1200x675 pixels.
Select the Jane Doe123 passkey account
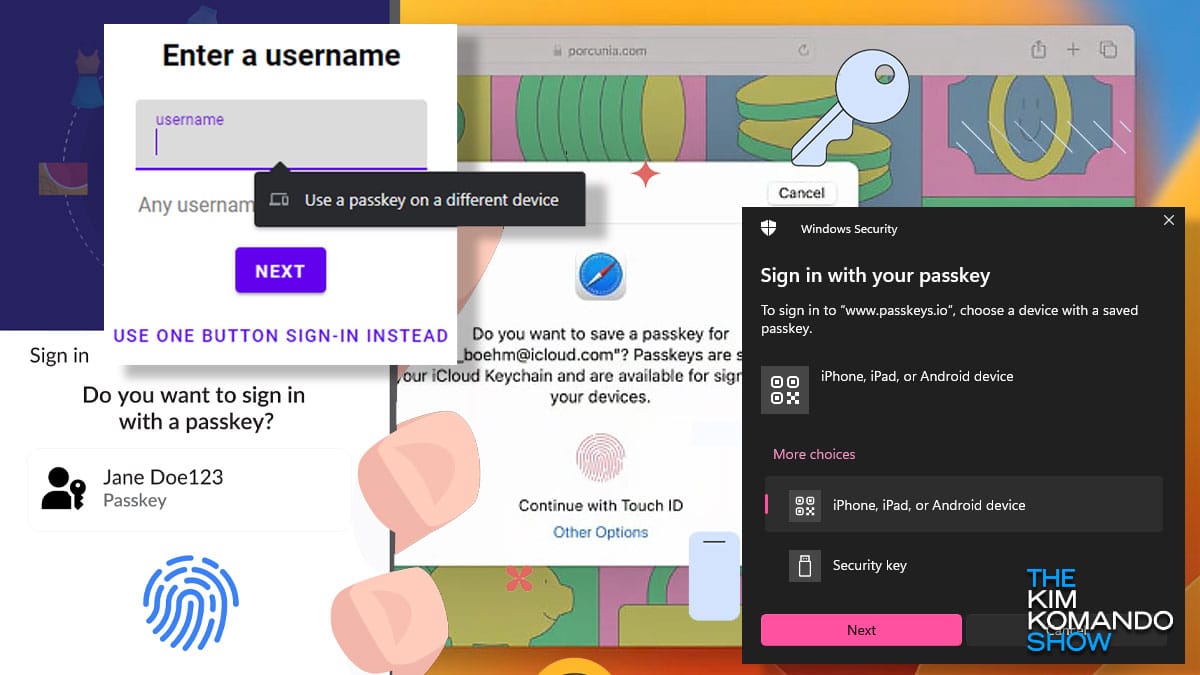pyautogui.click(x=188, y=489)
